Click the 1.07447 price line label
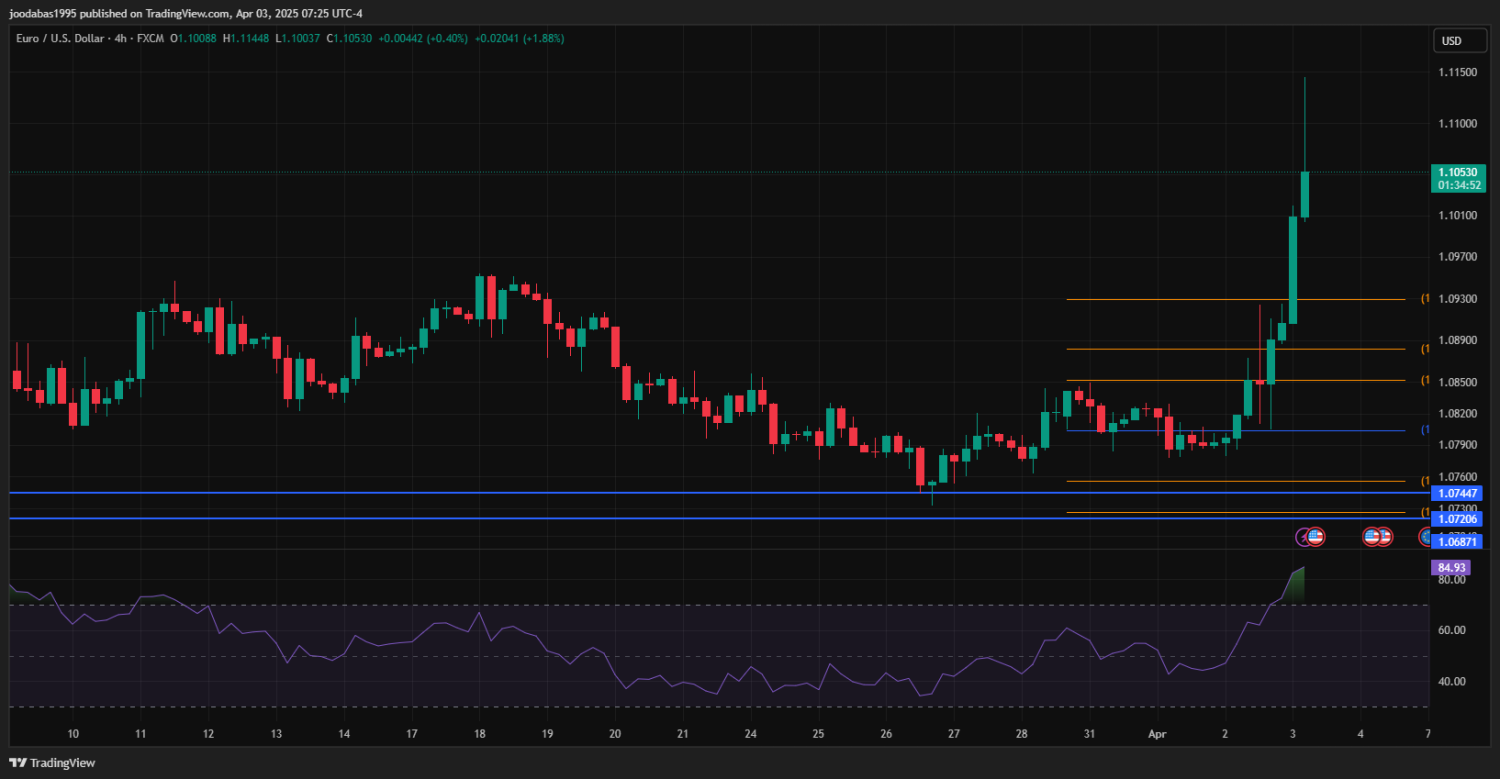1500x779 pixels. click(1457, 493)
